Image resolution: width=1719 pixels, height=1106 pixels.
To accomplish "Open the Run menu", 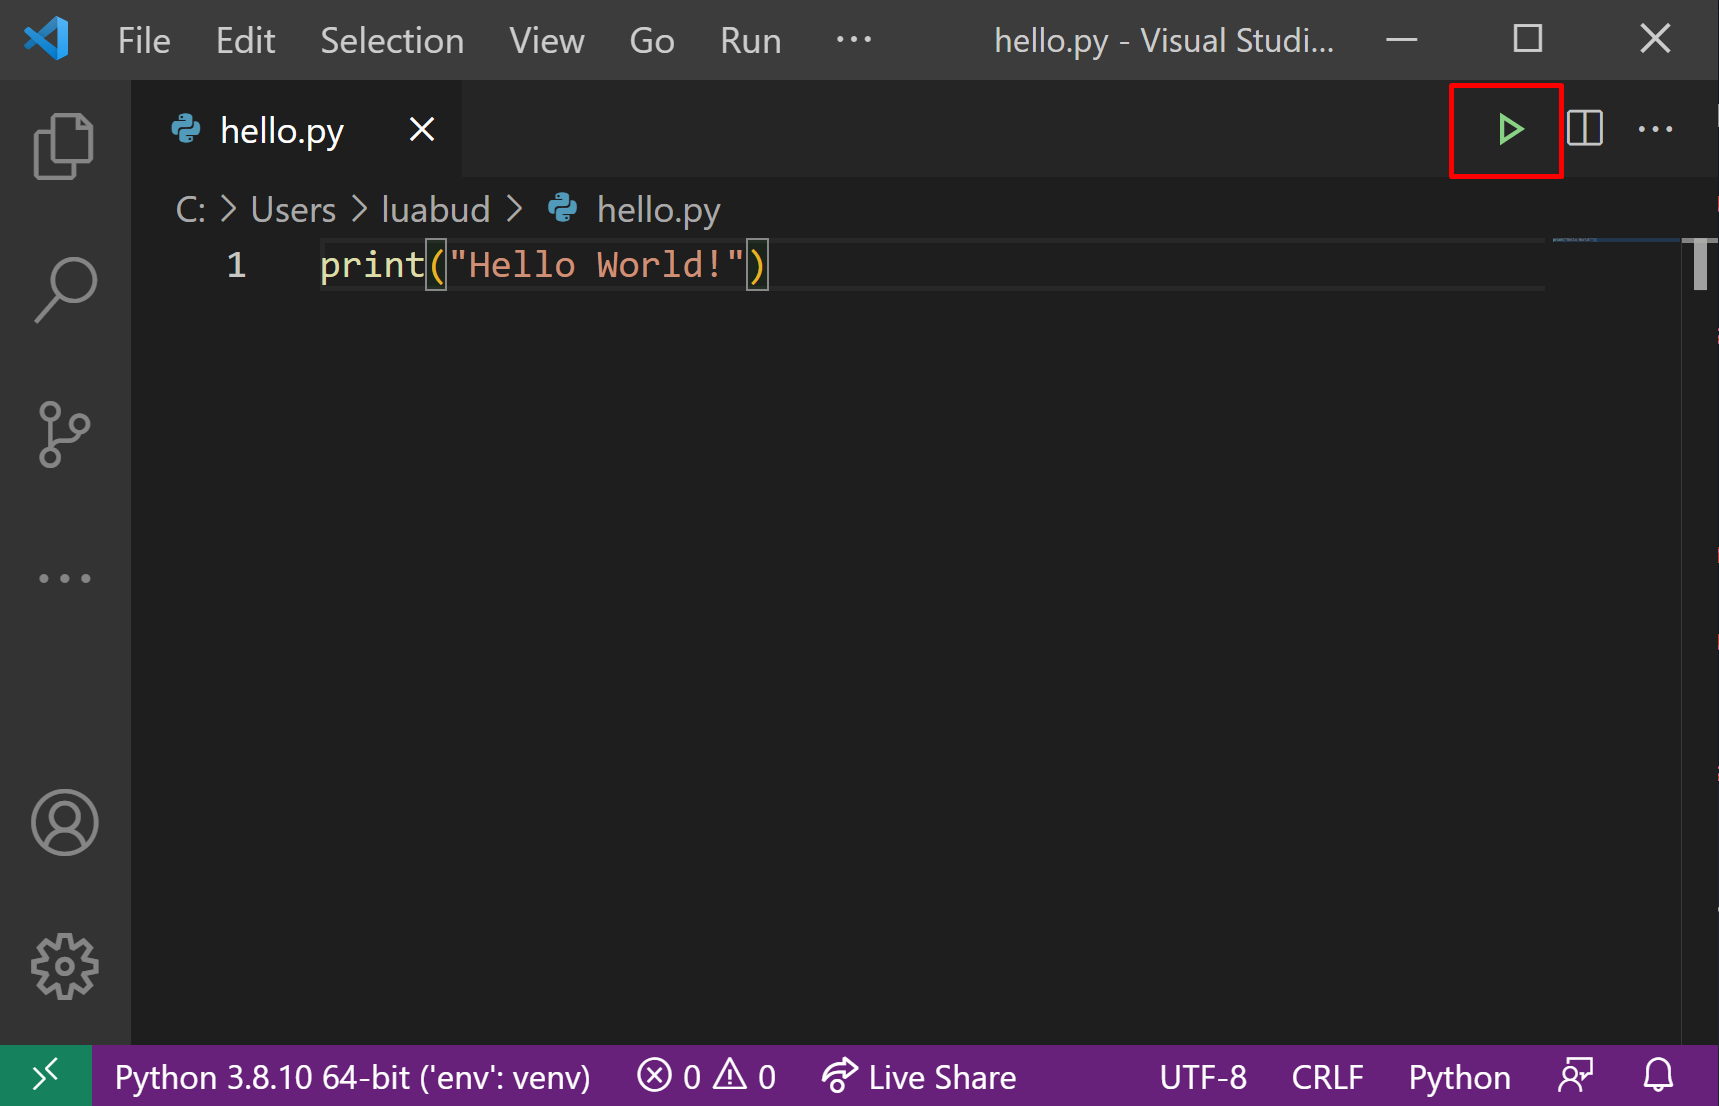I will tap(750, 41).
